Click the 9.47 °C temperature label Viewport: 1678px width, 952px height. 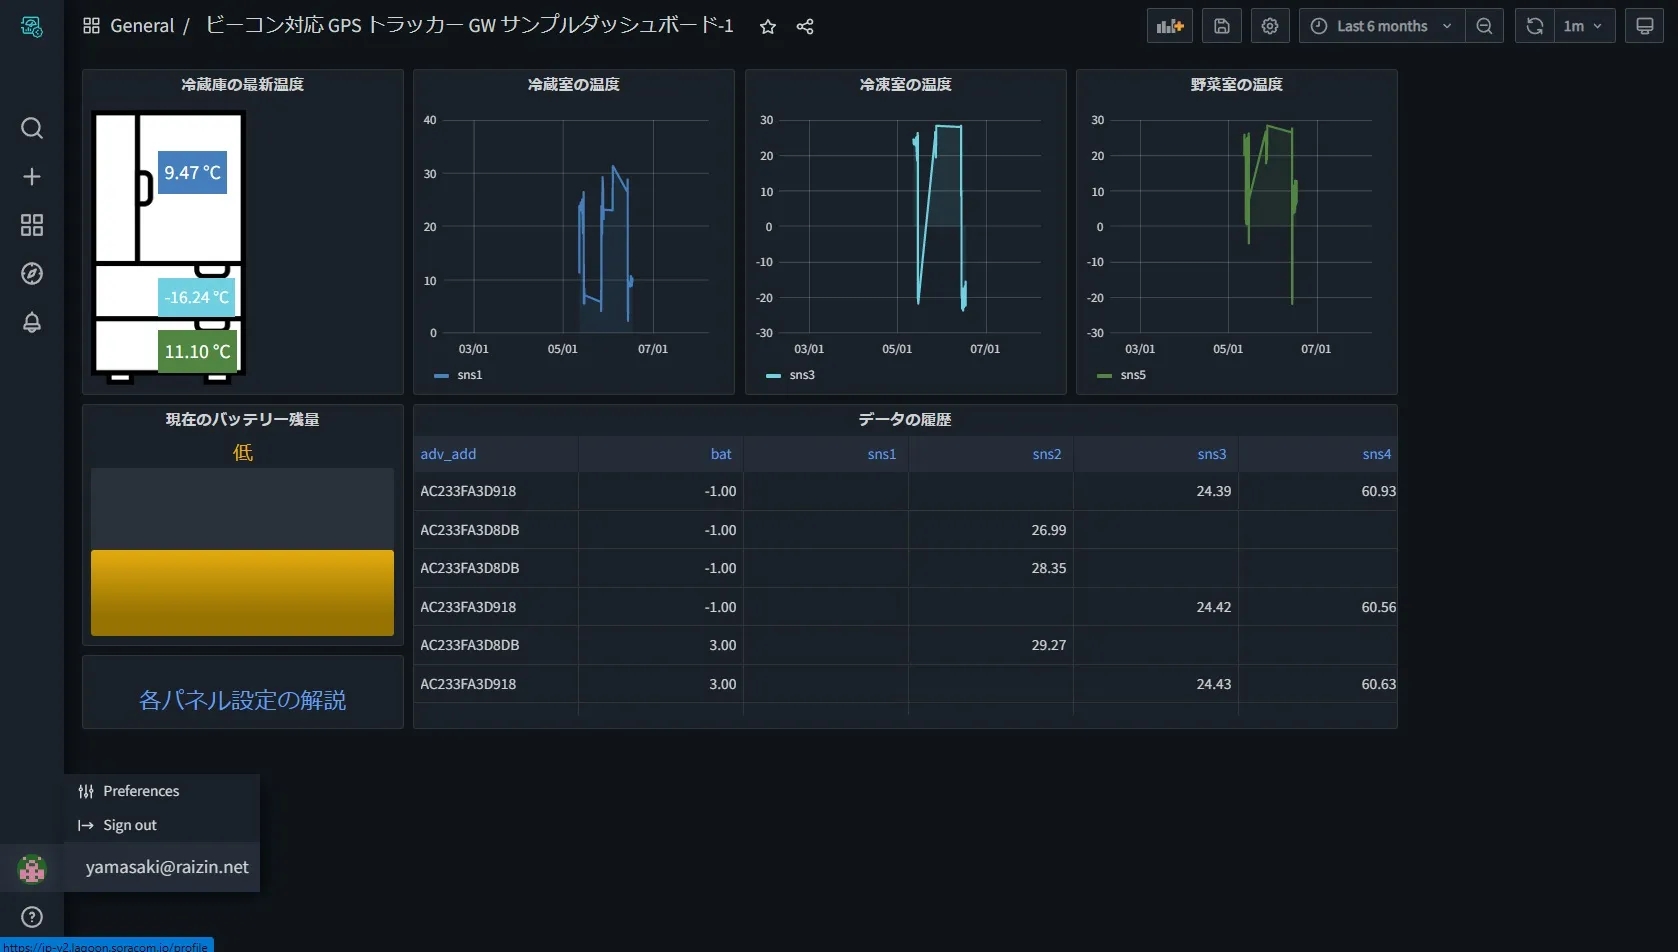click(193, 172)
